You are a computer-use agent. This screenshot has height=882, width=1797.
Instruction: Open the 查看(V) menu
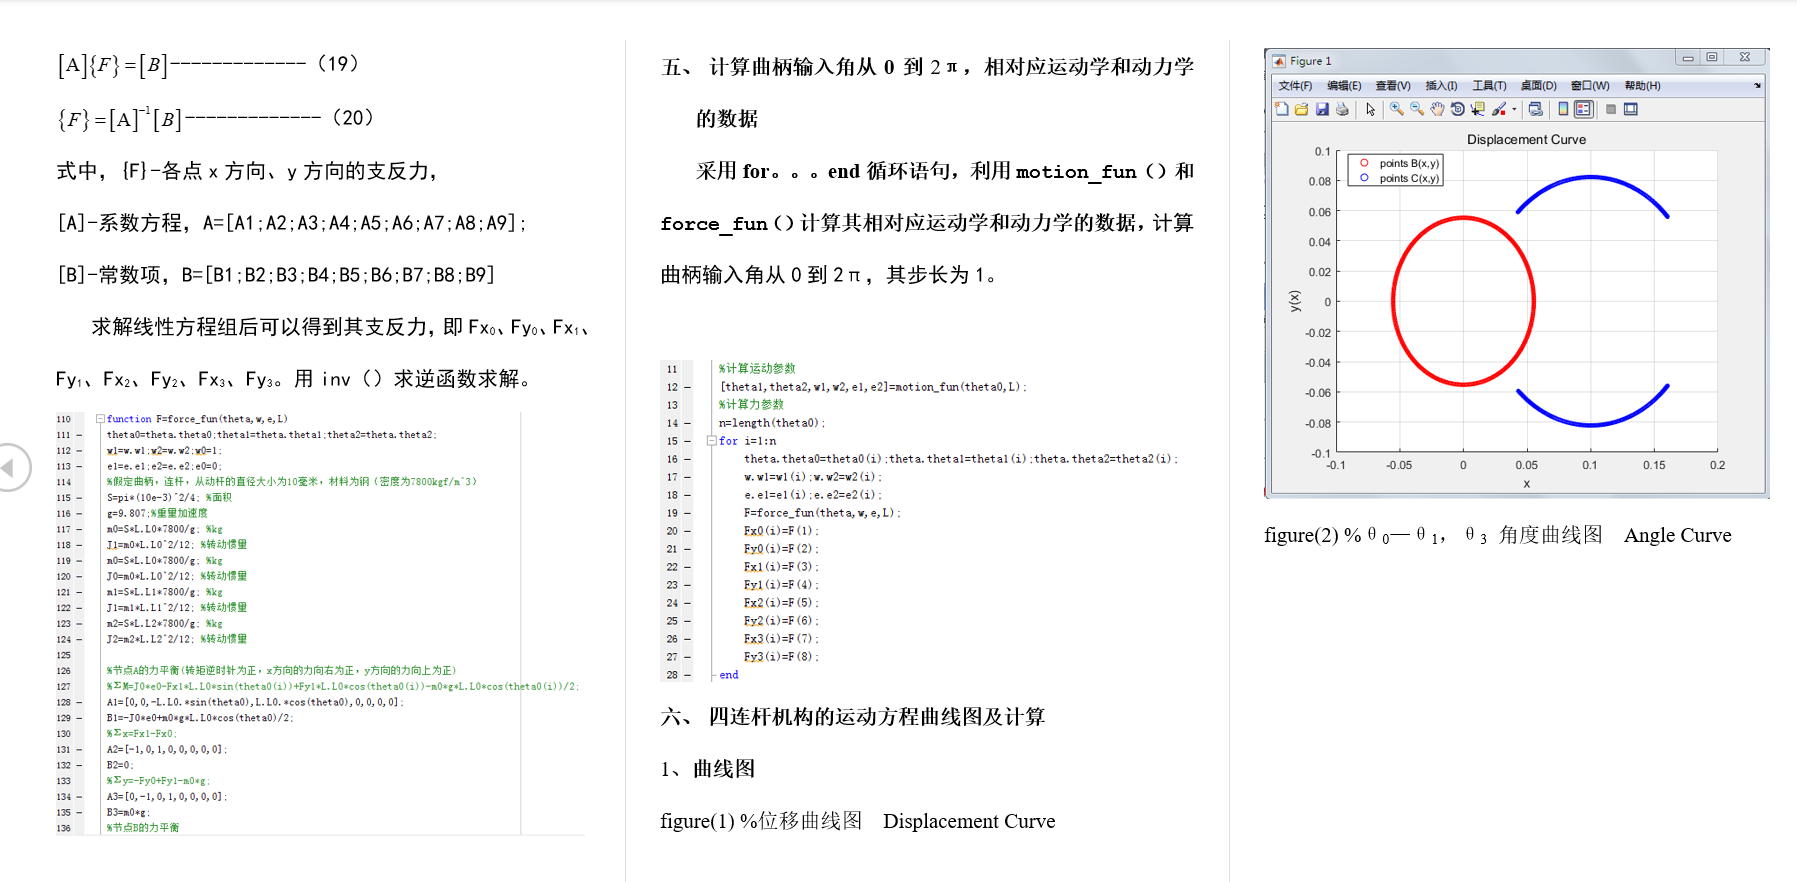pyautogui.click(x=1393, y=86)
